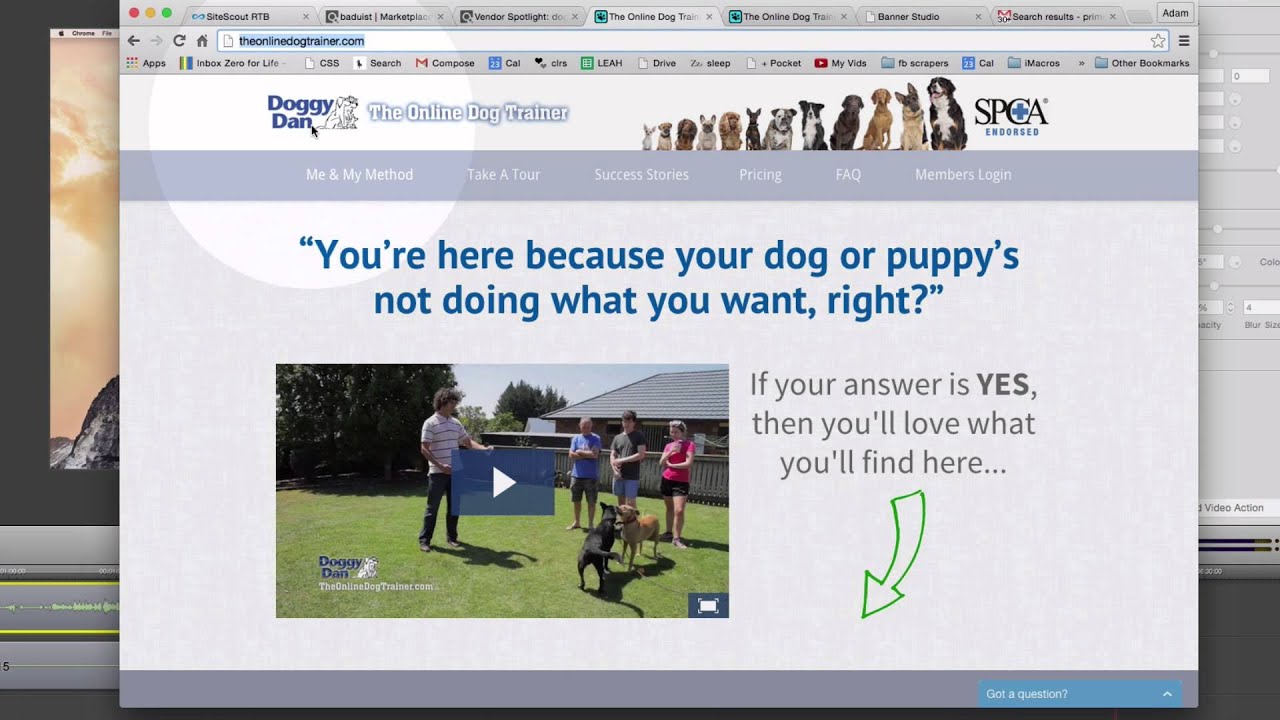Open the sleep bookmark

(711, 63)
